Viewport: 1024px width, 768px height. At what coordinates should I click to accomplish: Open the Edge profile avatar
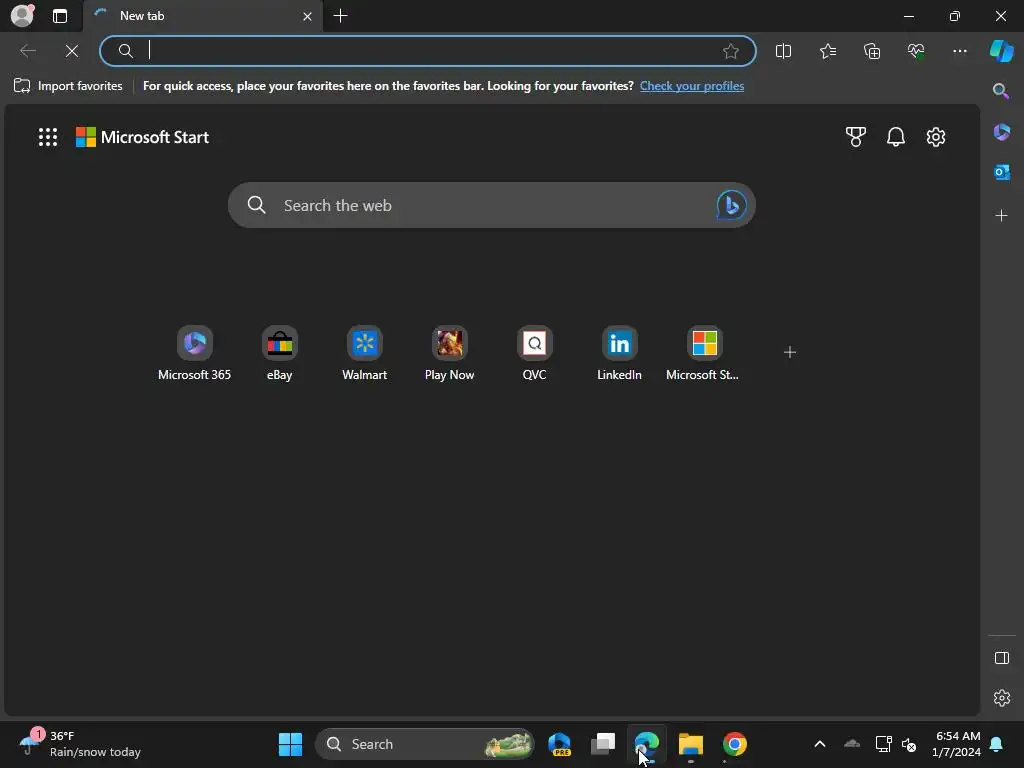pos(22,15)
